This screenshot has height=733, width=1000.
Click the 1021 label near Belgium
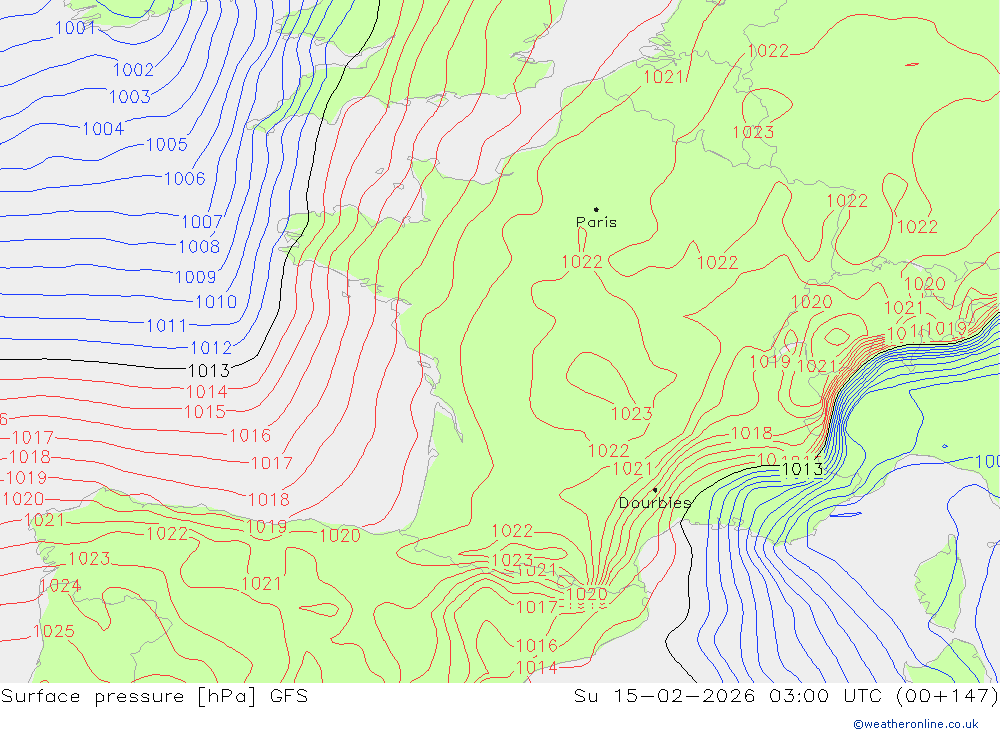[663, 77]
